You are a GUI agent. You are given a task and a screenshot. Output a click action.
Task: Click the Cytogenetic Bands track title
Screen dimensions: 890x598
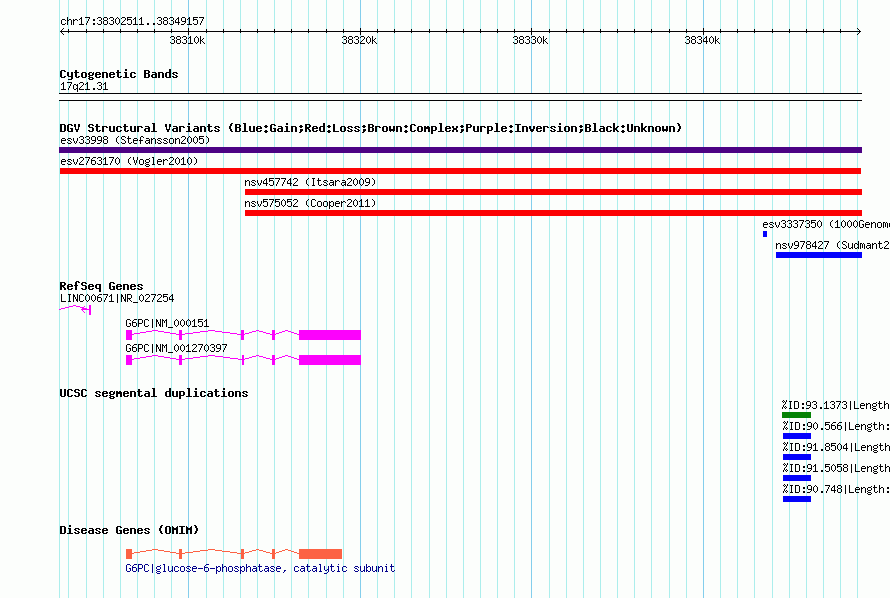[119, 74]
